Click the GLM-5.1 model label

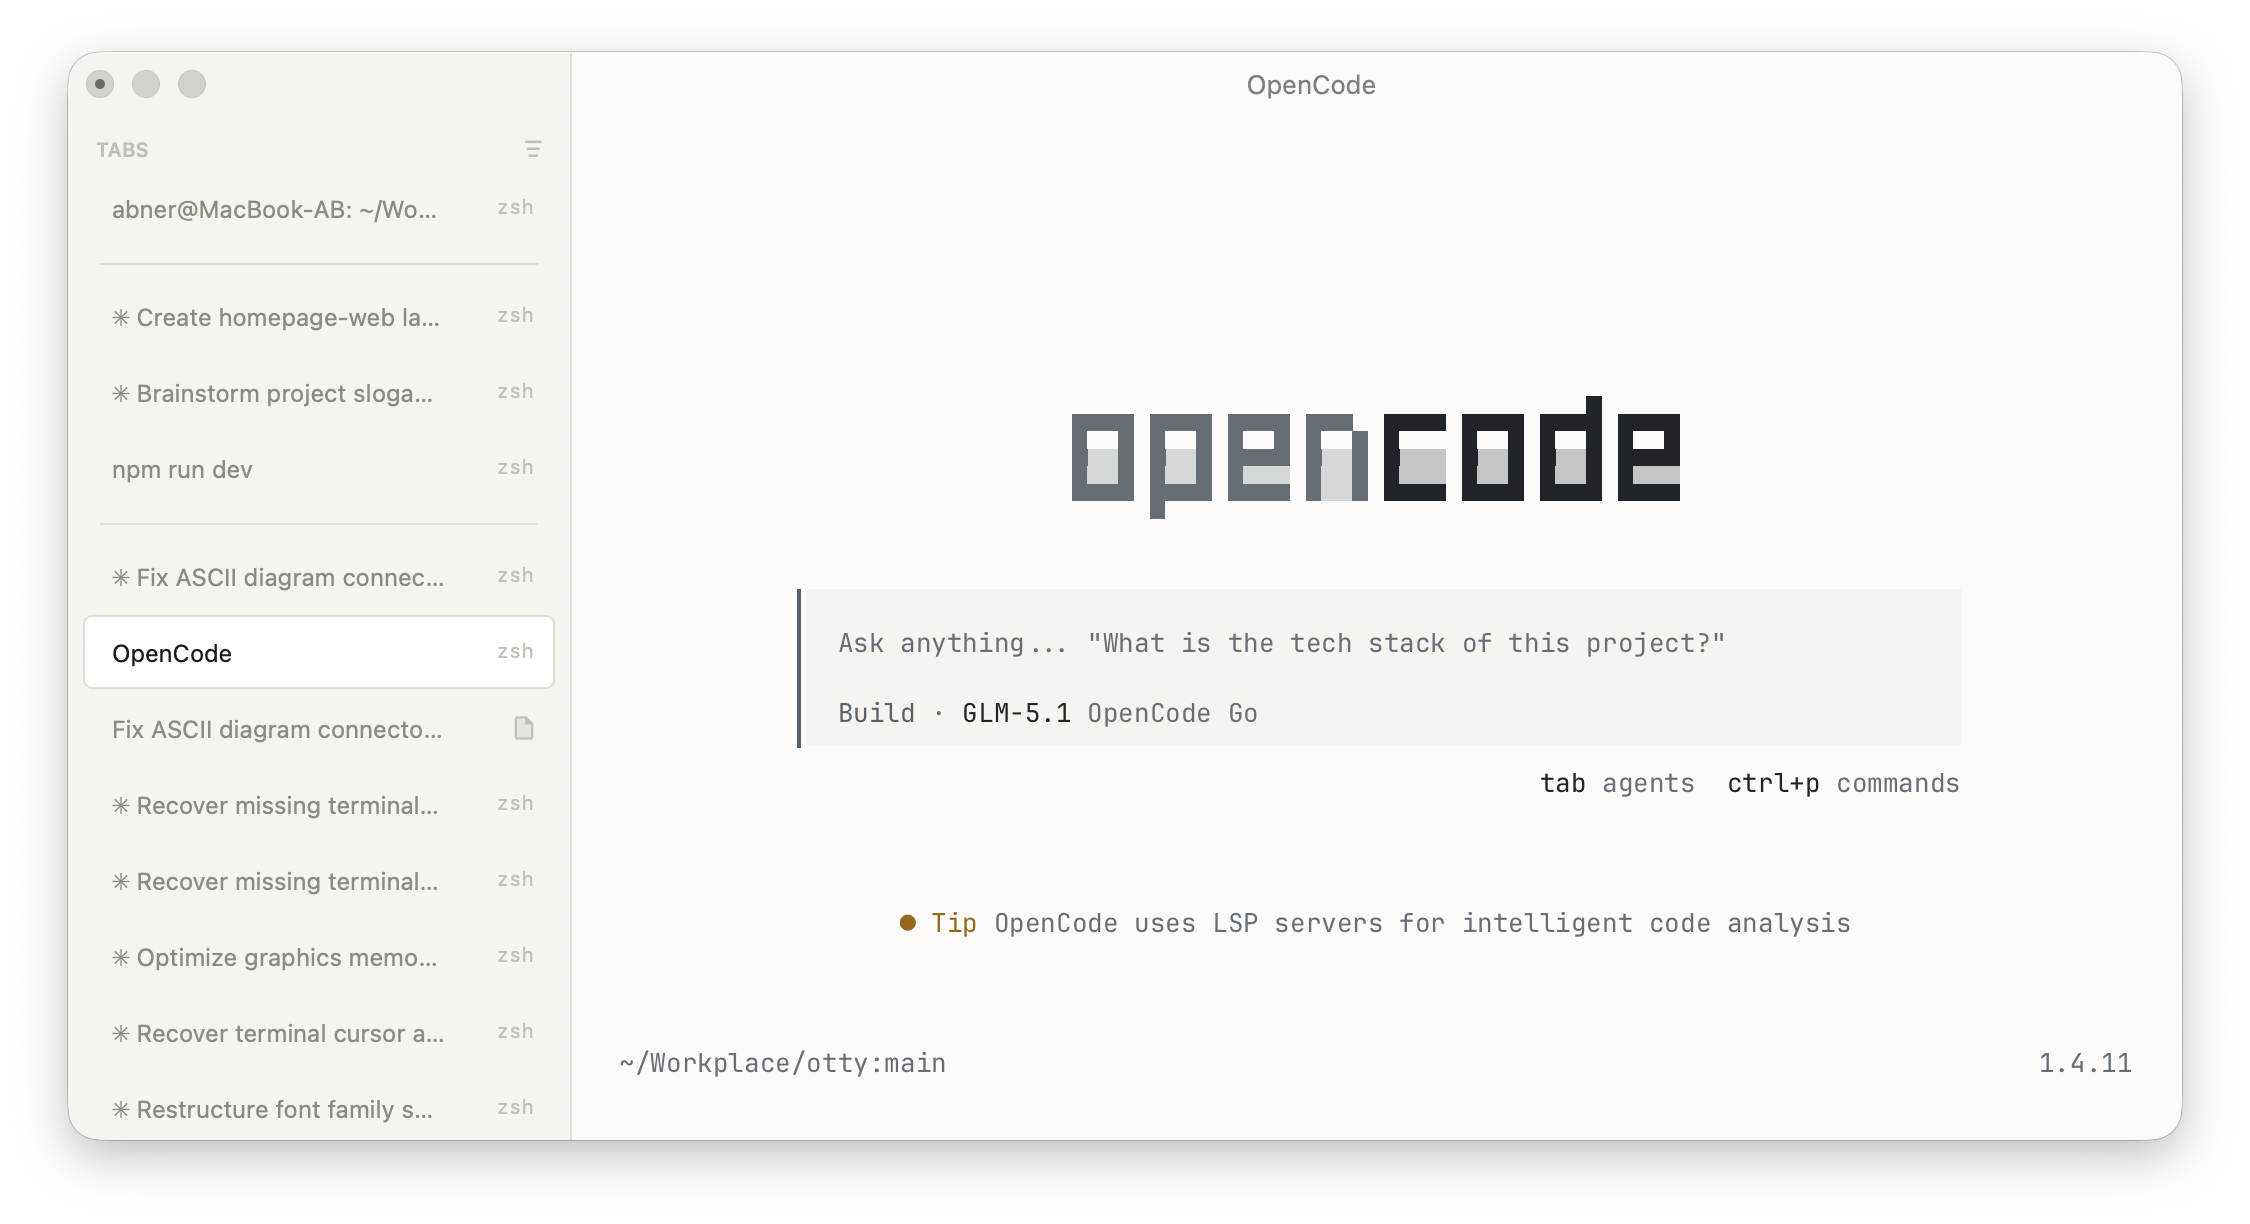[x=1016, y=713]
